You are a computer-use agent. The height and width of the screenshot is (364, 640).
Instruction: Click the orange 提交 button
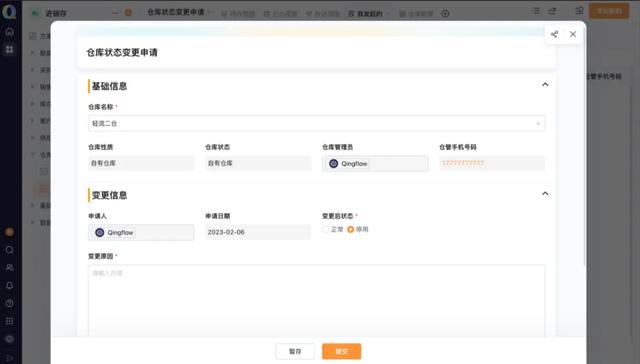(x=342, y=351)
